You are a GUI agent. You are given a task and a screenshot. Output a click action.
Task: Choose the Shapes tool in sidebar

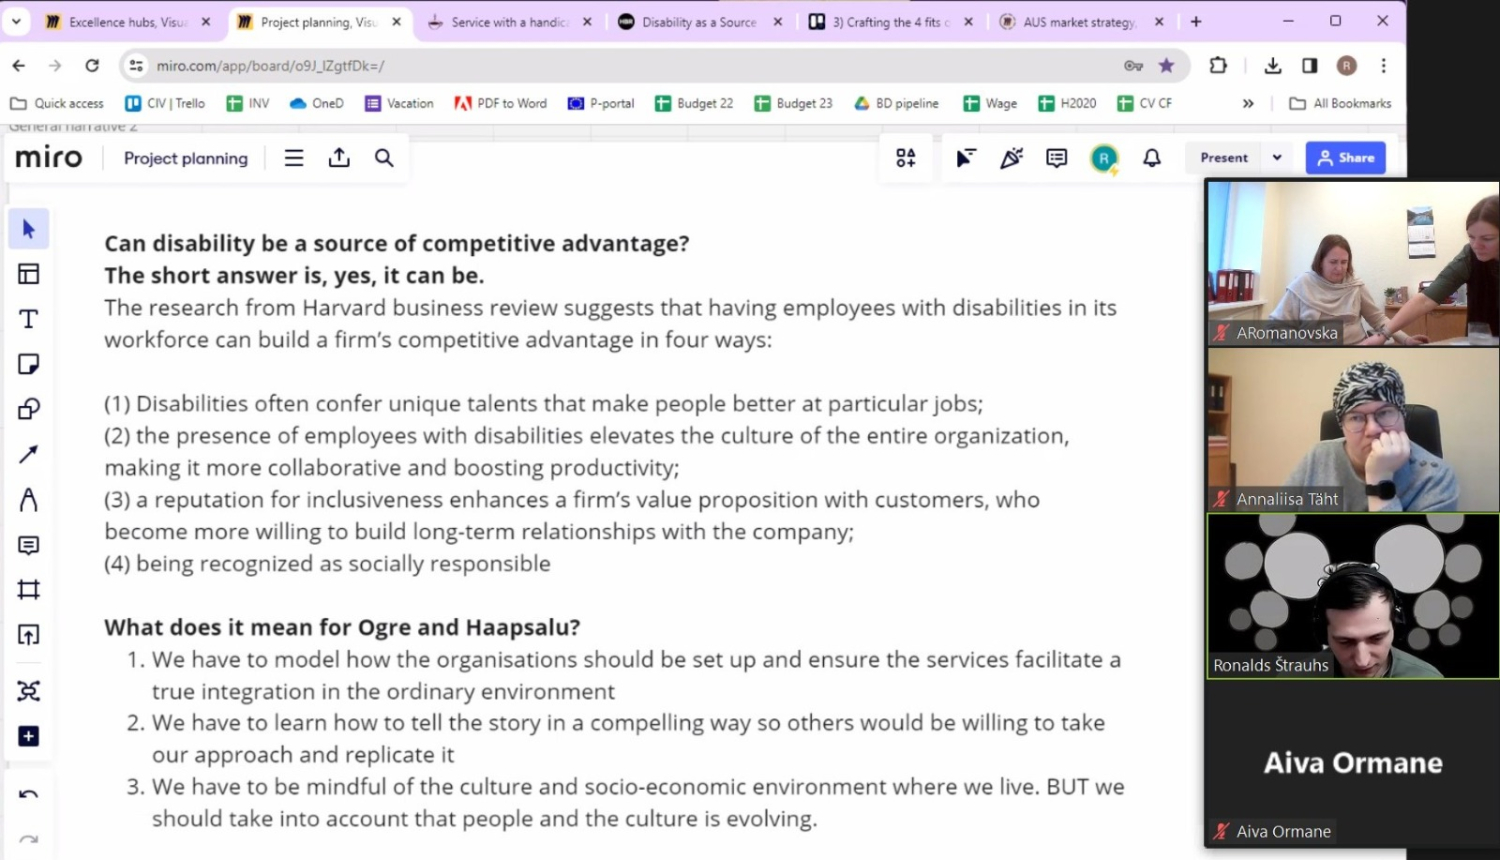tap(28, 409)
